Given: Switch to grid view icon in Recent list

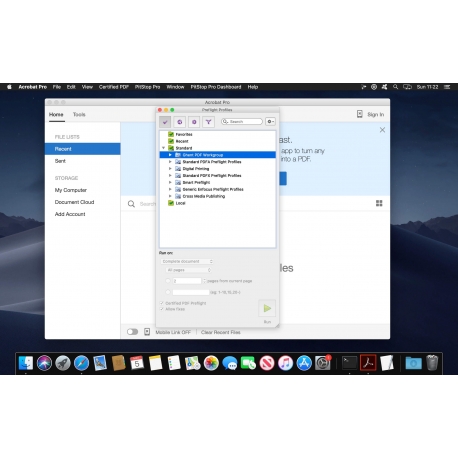Looking at the screenshot, I should 379,203.
